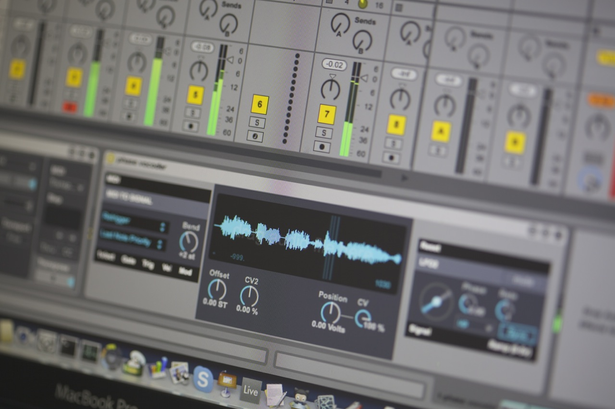Select the Trig output label
The height and width of the screenshot is (409, 615).
point(148,264)
